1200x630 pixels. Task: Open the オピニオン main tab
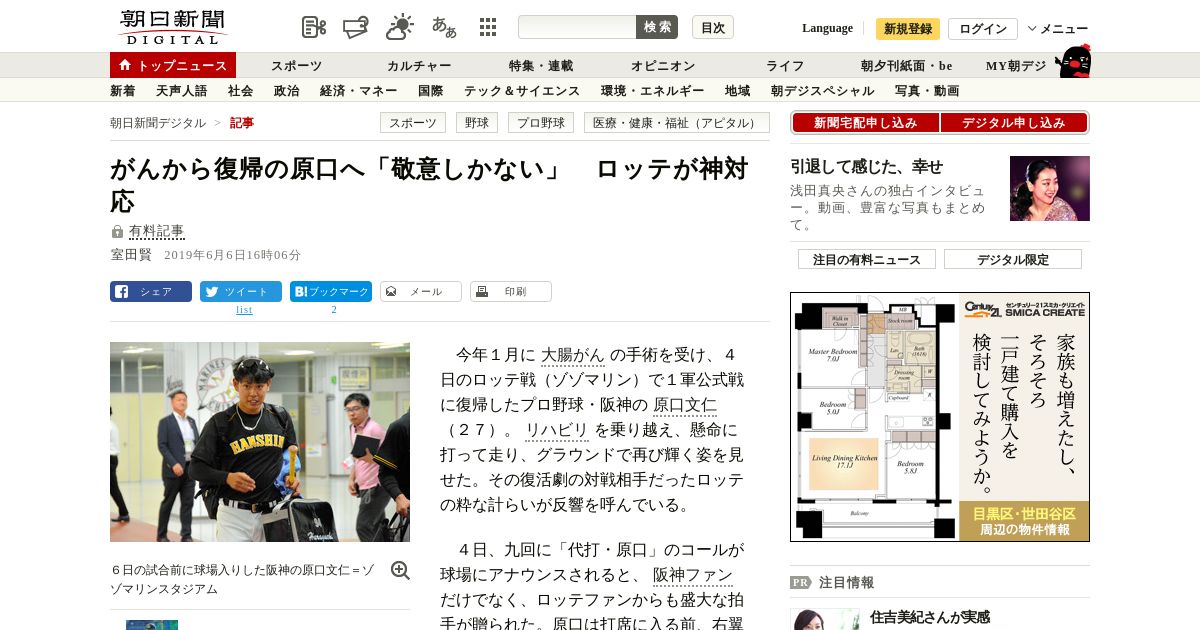tap(663, 66)
